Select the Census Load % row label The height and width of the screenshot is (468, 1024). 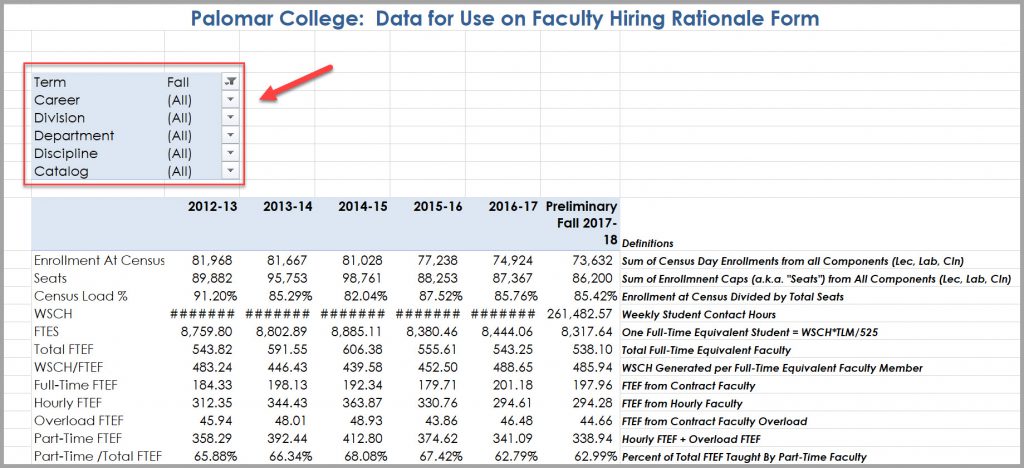81,296
